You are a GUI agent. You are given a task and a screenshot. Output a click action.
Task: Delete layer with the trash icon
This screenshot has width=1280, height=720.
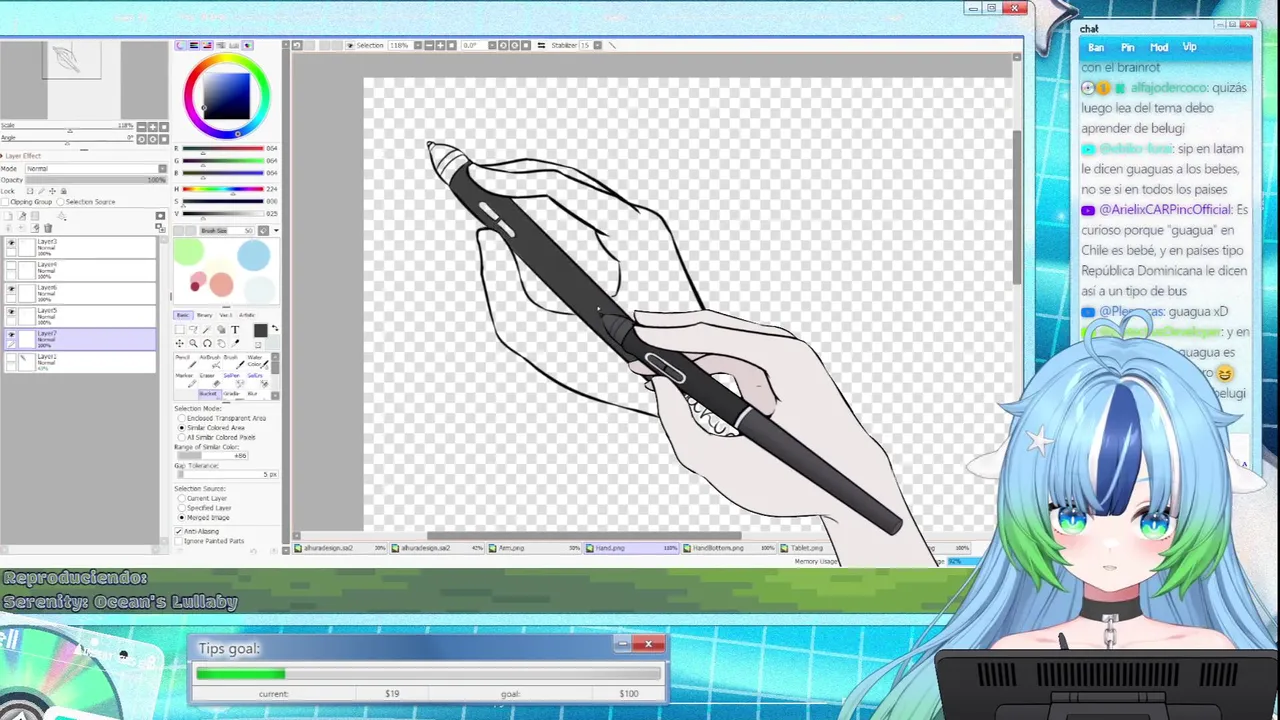pyautogui.click(x=48, y=228)
